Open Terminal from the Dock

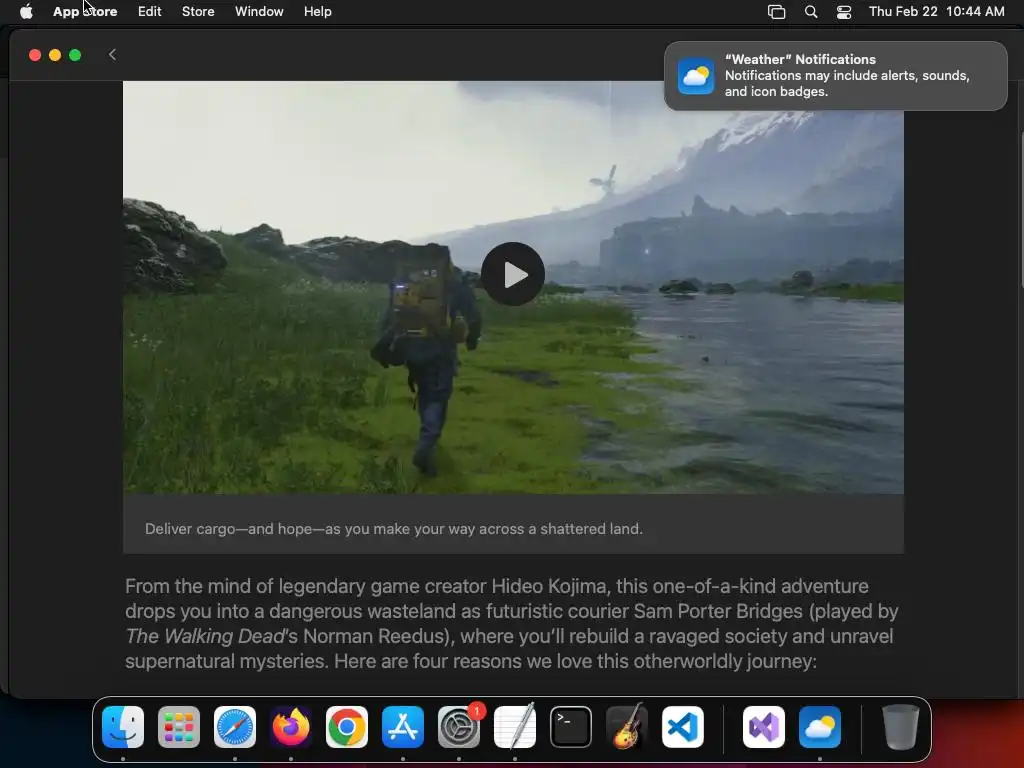(571, 727)
